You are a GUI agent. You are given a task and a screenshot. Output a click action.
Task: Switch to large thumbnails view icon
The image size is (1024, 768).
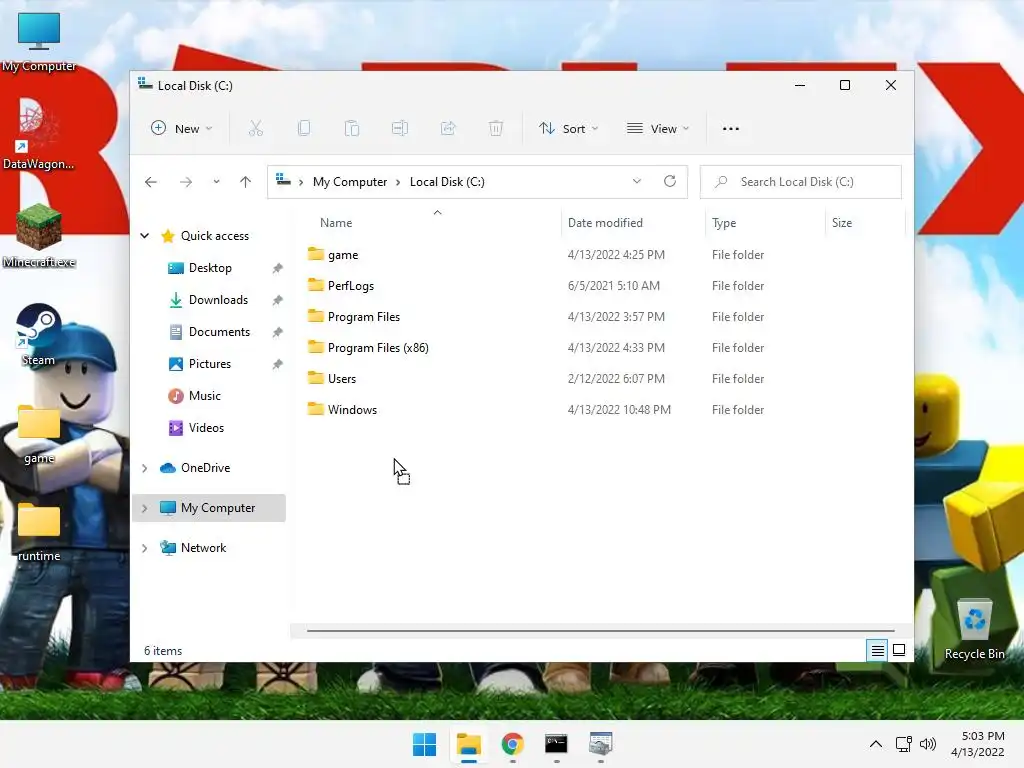tap(899, 650)
